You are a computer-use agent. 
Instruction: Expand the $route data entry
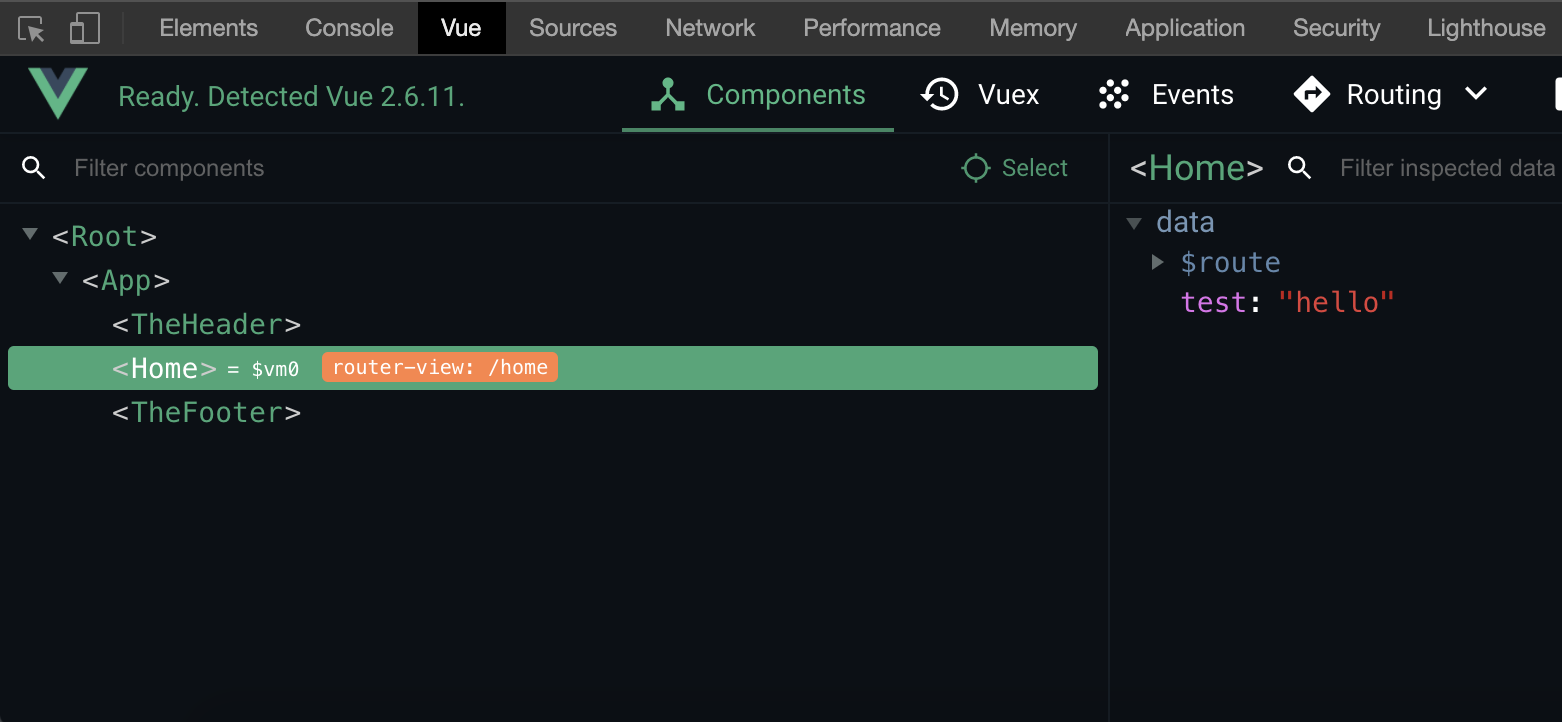1158,262
